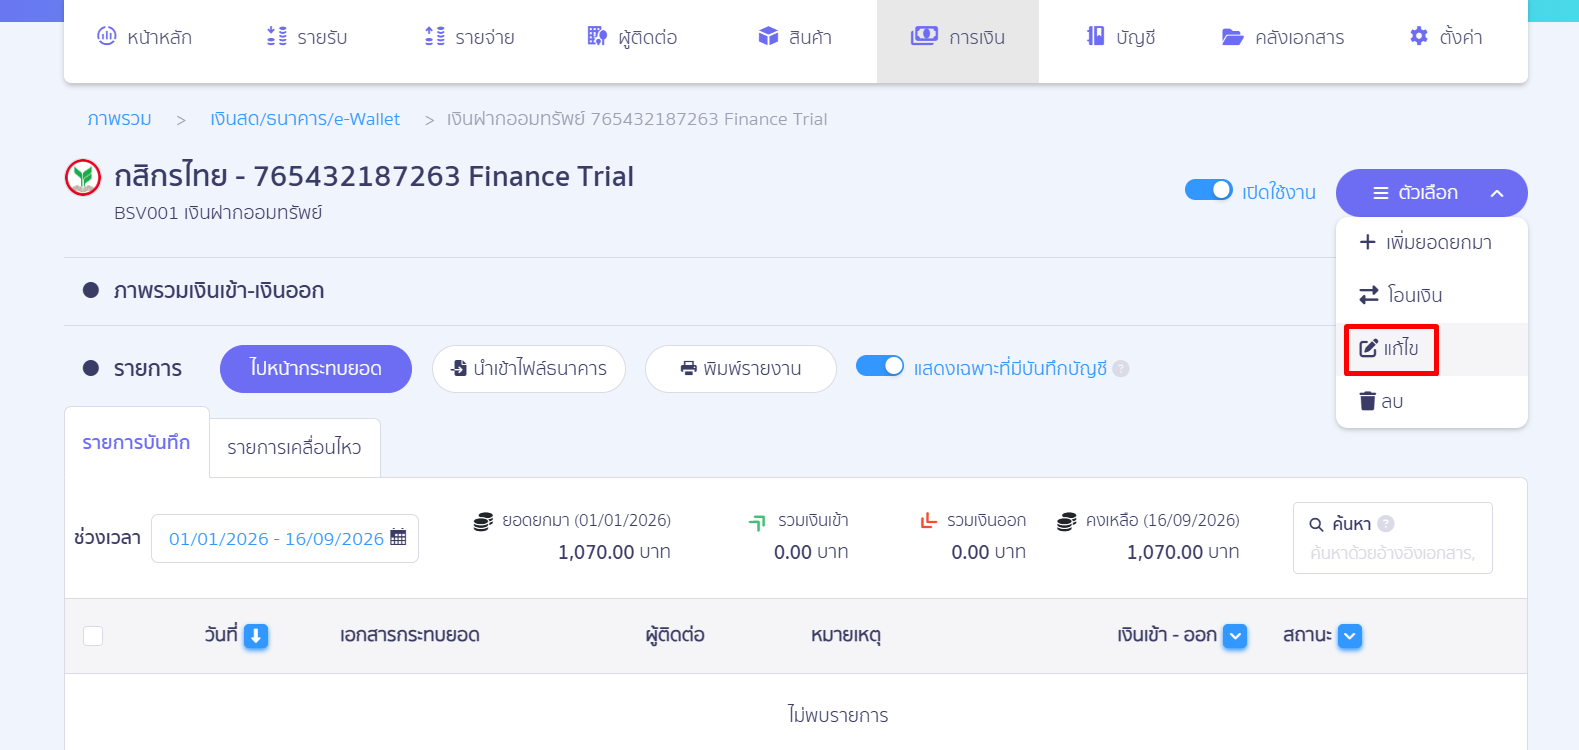
Task: Select แก้ไข edit option
Action: (x=1431, y=349)
